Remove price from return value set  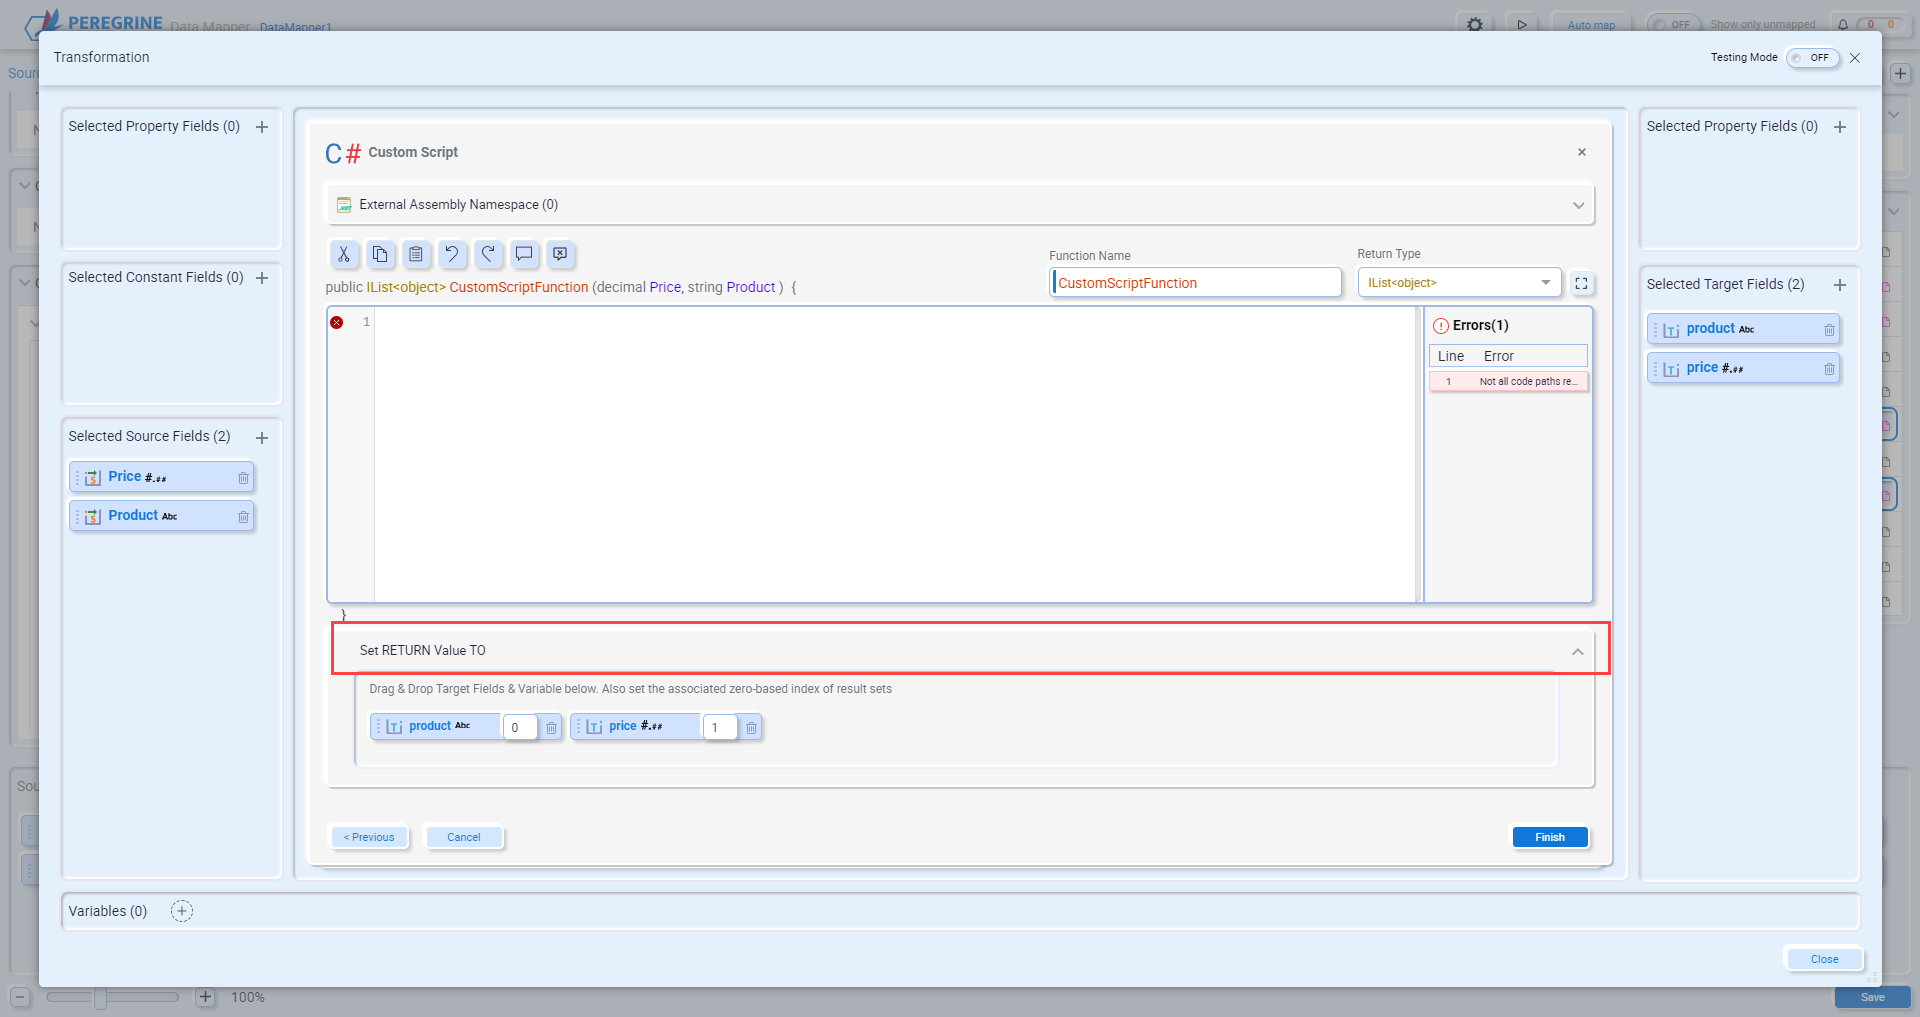point(751,728)
